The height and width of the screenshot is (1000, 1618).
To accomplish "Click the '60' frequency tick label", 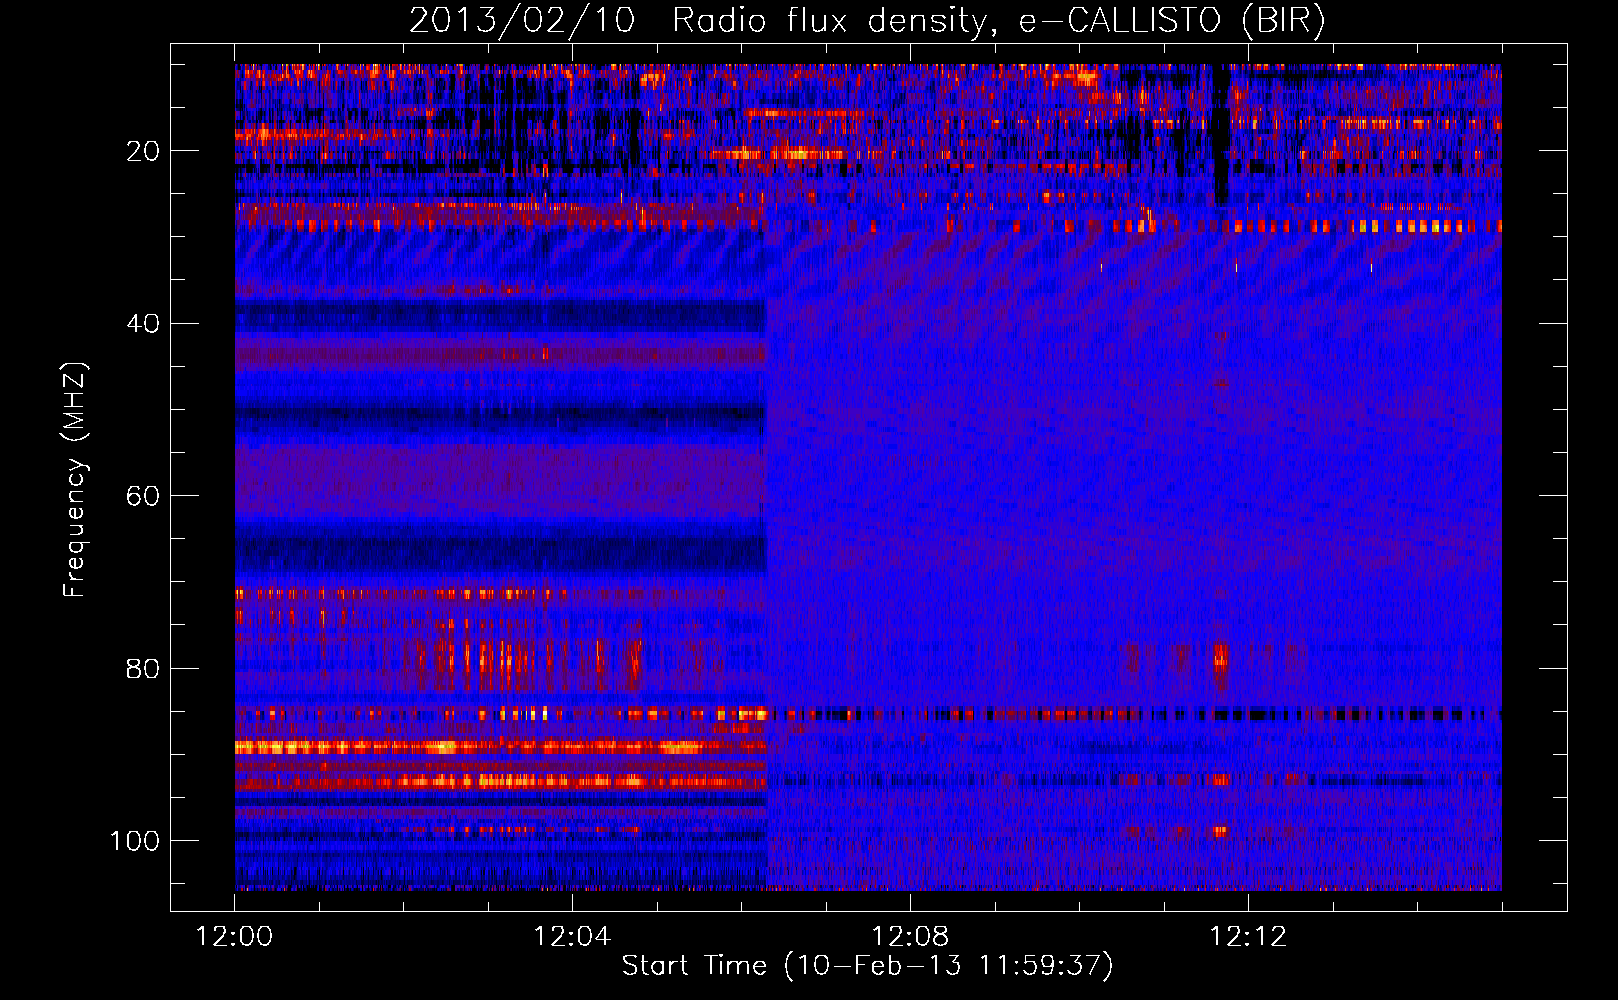I will (x=143, y=496).
